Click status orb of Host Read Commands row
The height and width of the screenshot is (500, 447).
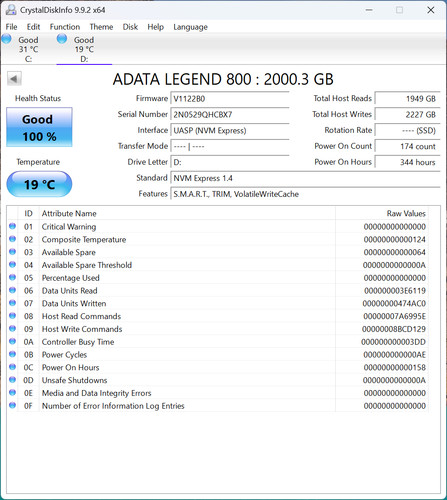(12, 316)
